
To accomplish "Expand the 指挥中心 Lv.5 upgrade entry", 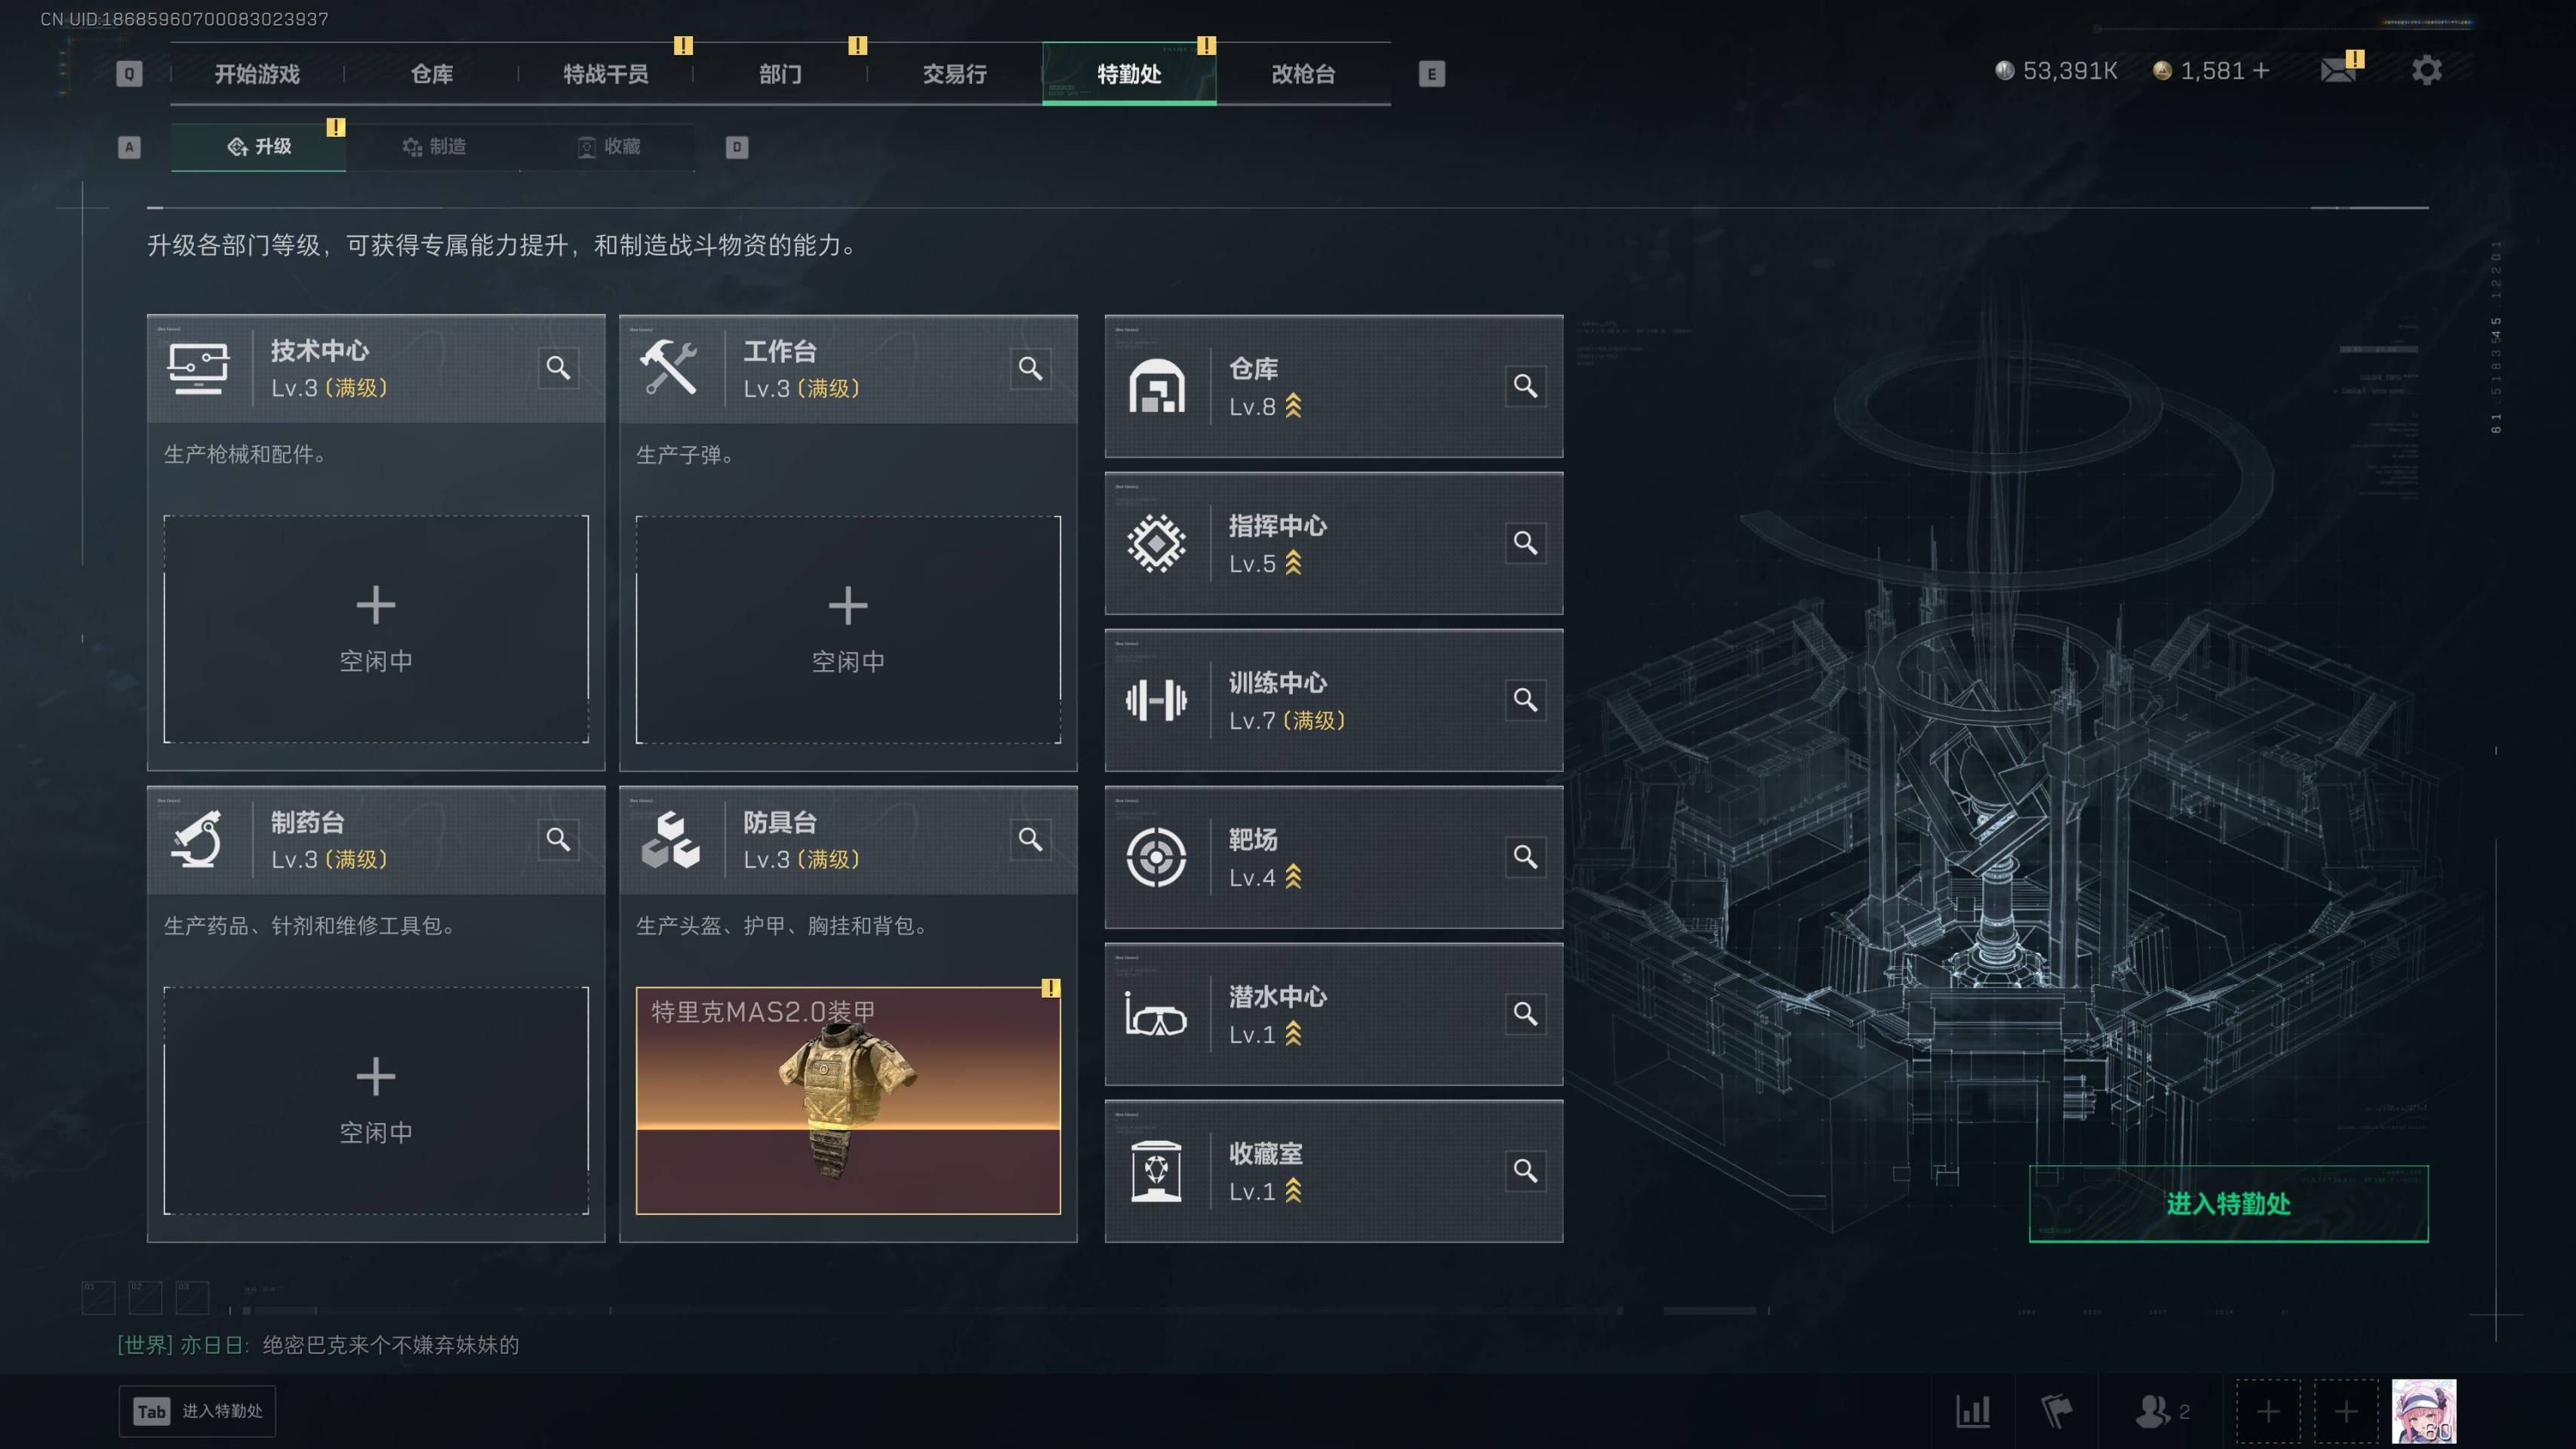I will (x=1333, y=543).
